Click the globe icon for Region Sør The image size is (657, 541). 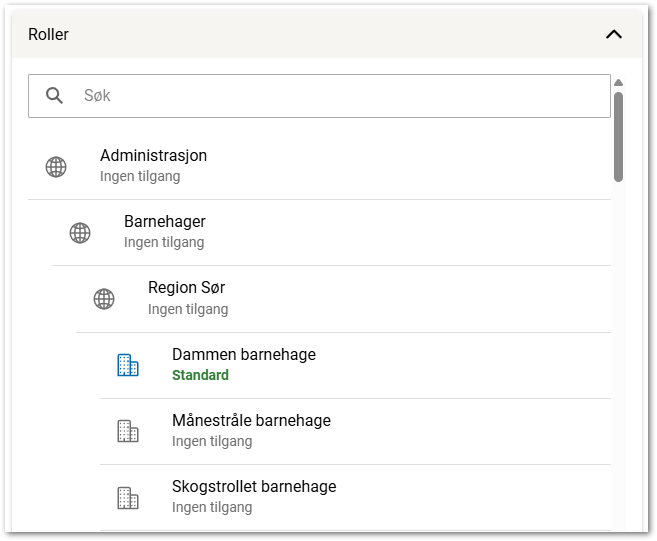[x=104, y=299]
